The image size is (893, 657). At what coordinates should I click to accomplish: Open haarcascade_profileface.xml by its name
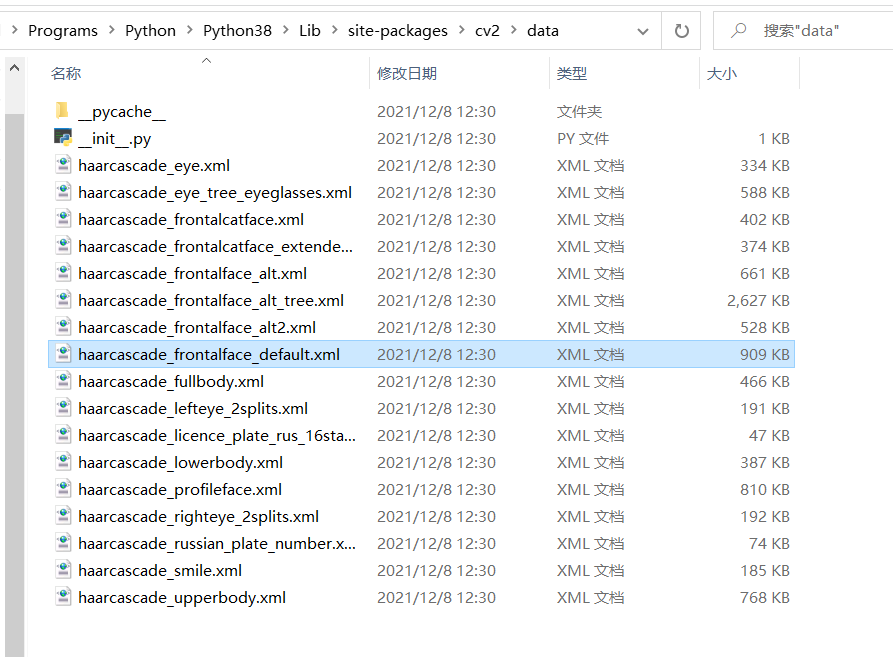(180, 489)
